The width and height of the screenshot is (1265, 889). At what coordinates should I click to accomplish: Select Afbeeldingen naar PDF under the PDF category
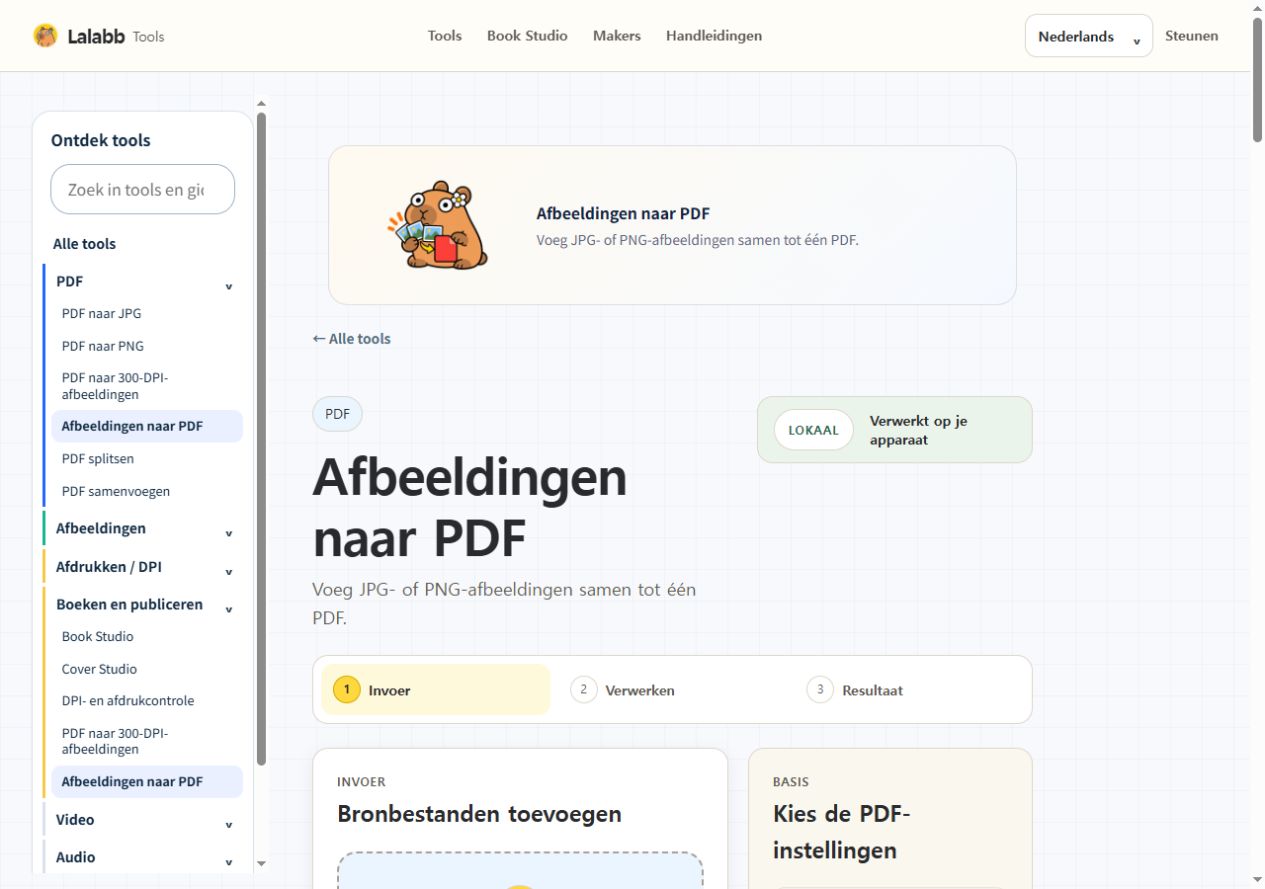pyautogui.click(x=146, y=426)
